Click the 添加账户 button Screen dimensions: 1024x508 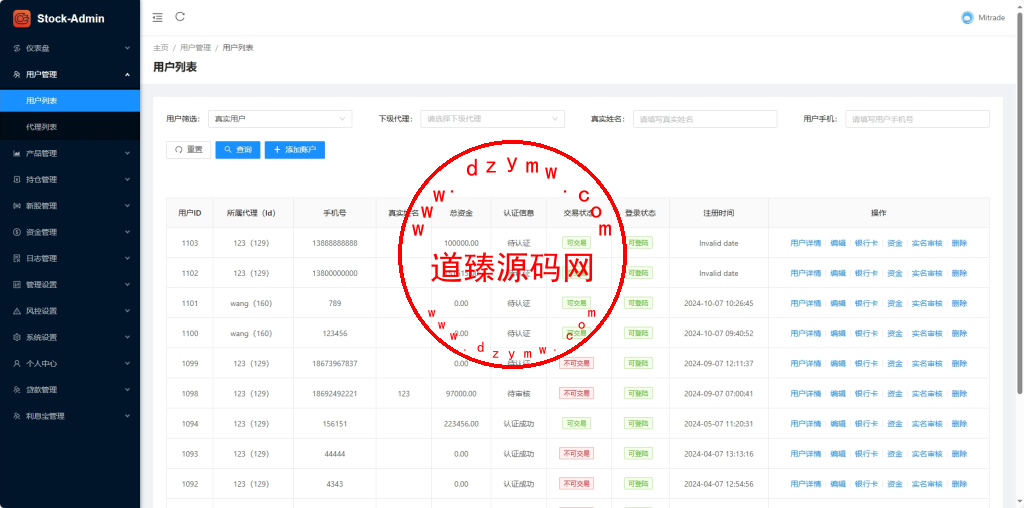[295, 150]
